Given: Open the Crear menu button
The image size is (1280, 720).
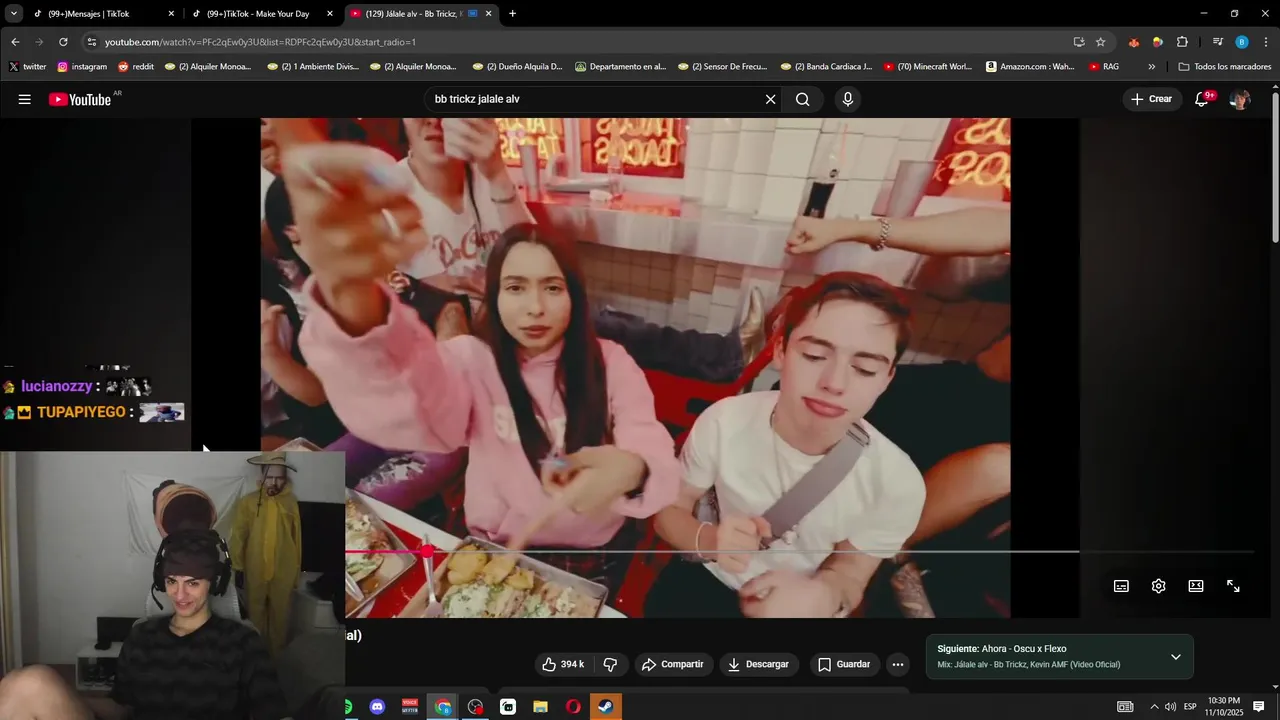Looking at the screenshot, I should (x=1151, y=99).
